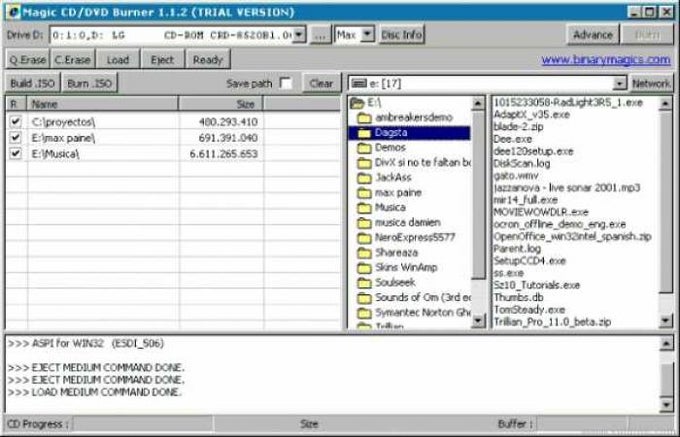Click the Ready button
Viewport: 680px width, 437px height.
(x=207, y=60)
